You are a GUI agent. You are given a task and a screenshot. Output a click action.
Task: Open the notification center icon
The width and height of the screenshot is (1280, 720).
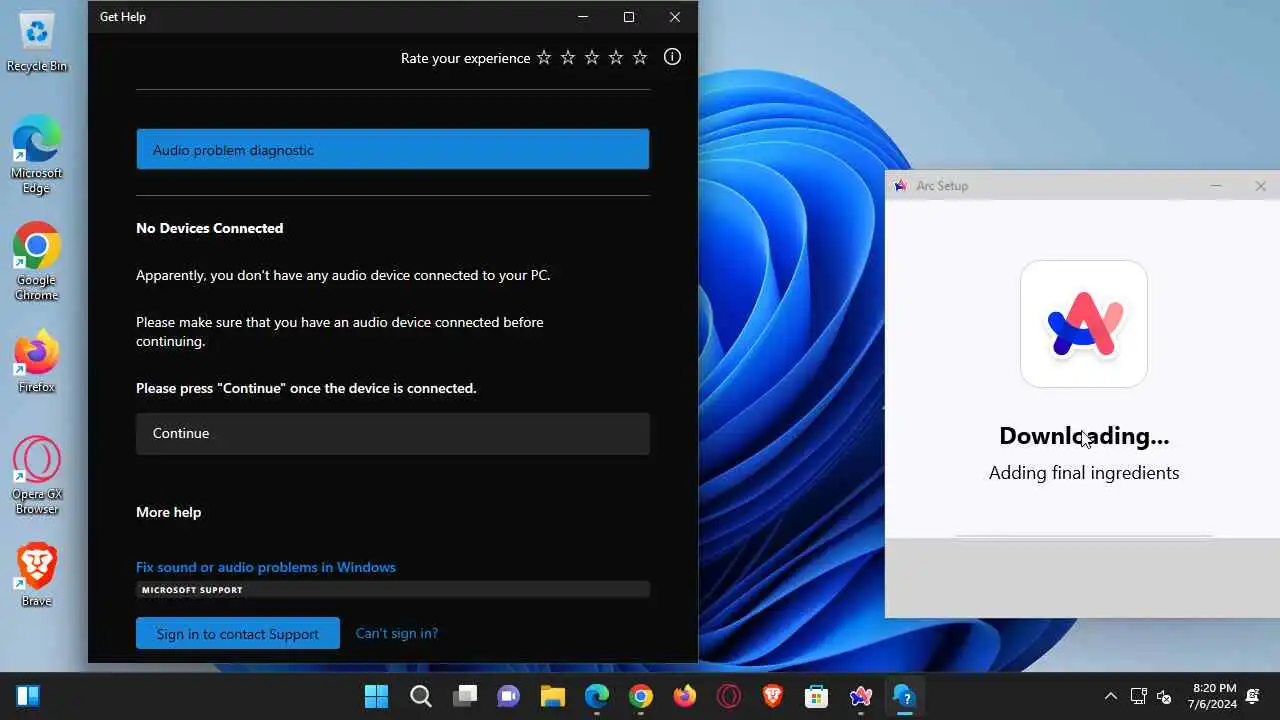pos(1253,696)
